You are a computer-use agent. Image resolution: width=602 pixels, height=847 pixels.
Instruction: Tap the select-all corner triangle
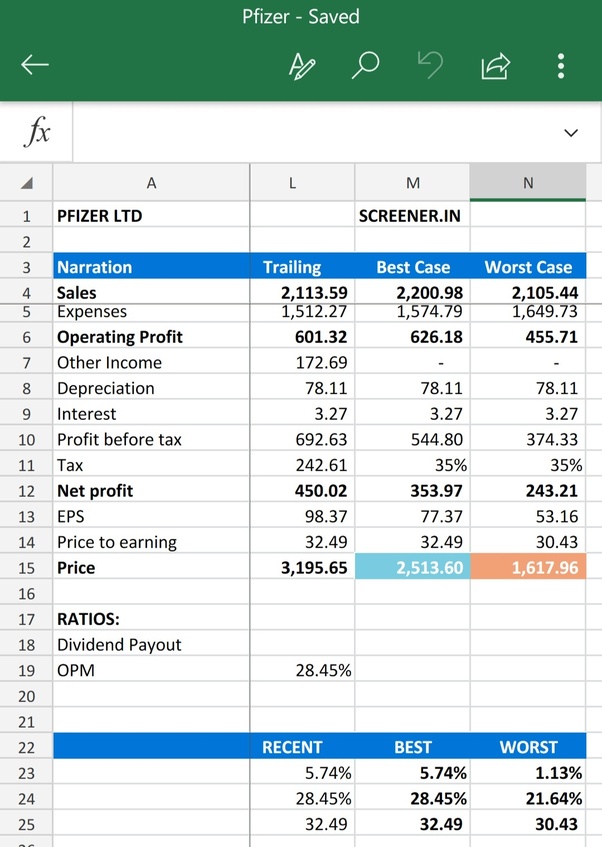click(x=26, y=183)
